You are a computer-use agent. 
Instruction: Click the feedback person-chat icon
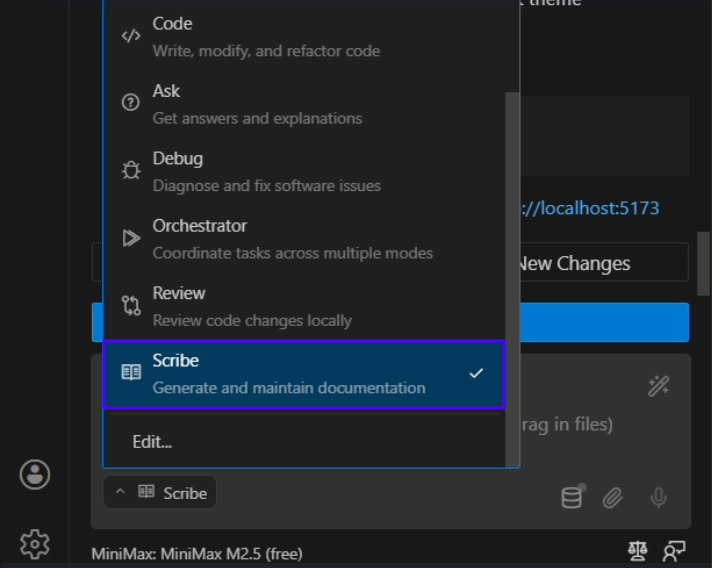pyautogui.click(x=674, y=550)
